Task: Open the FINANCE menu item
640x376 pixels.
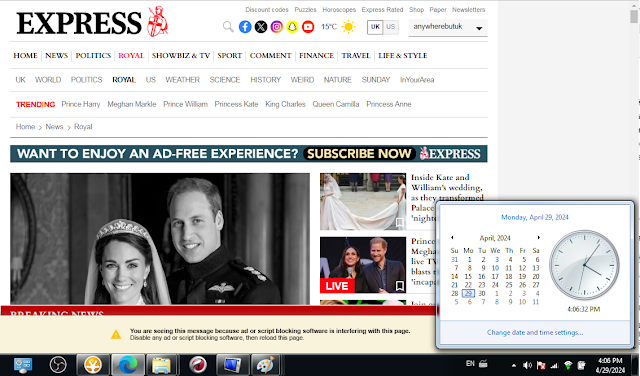Action: coord(316,56)
